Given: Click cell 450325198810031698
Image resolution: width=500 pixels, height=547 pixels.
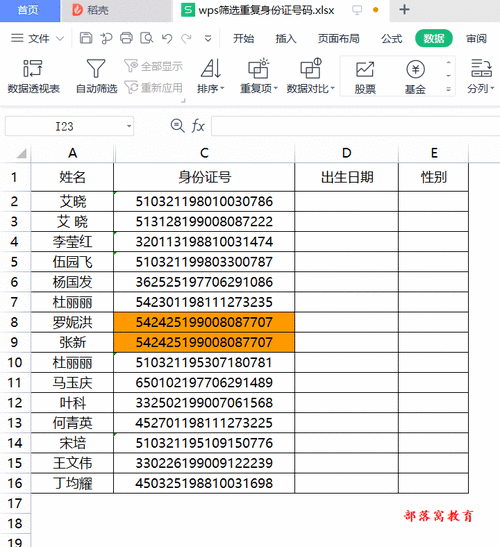Looking at the screenshot, I should (x=204, y=483).
